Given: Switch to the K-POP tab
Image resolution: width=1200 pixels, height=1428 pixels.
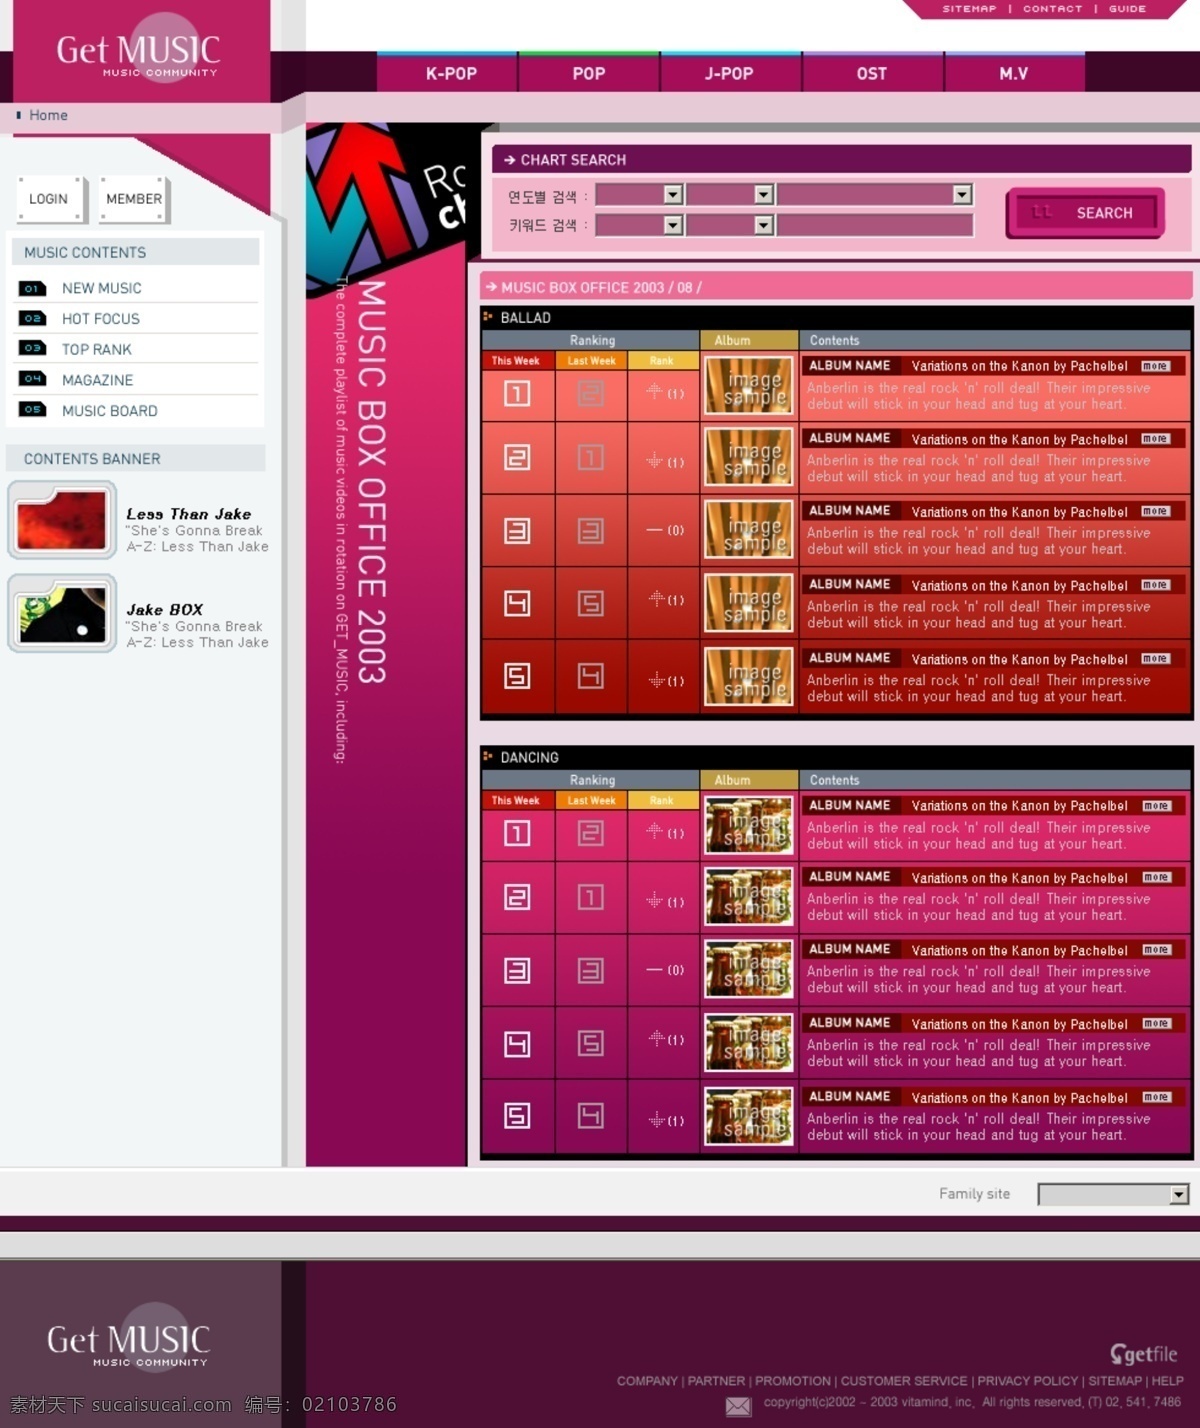Looking at the screenshot, I should coord(450,73).
